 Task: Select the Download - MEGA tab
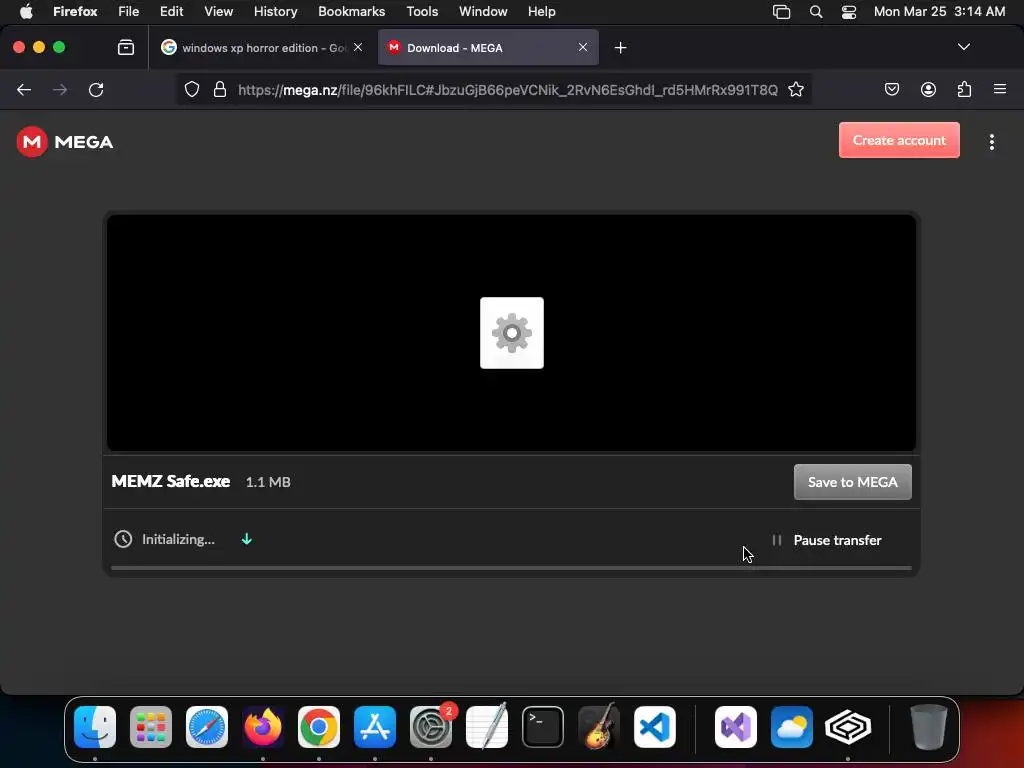pyautogui.click(x=488, y=48)
